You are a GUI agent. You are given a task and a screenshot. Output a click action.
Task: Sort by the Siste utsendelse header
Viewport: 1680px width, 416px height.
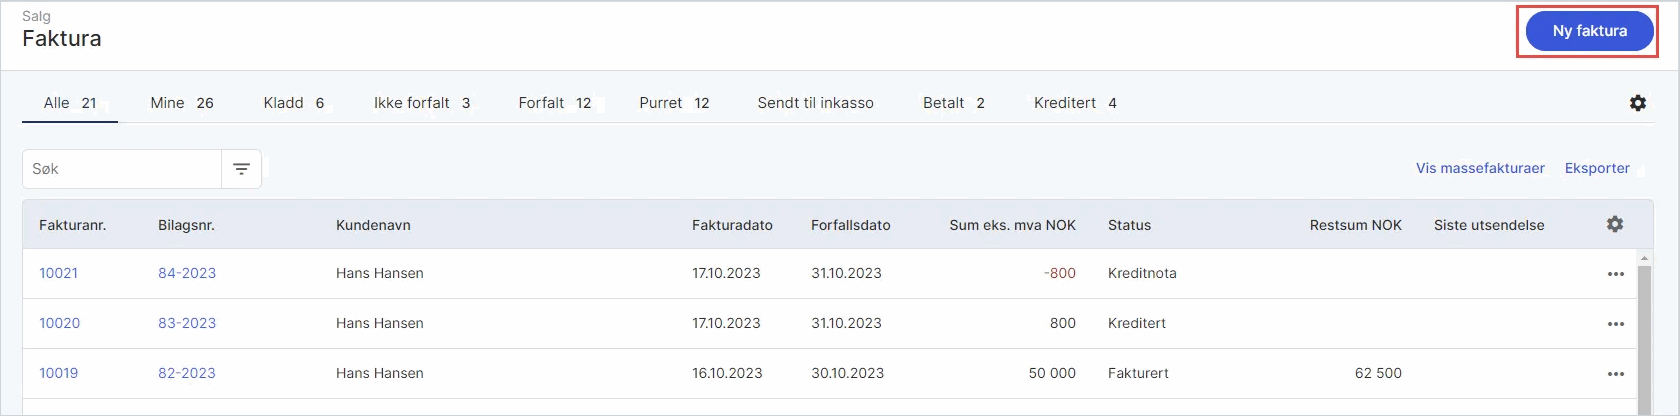click(1489, 225)
